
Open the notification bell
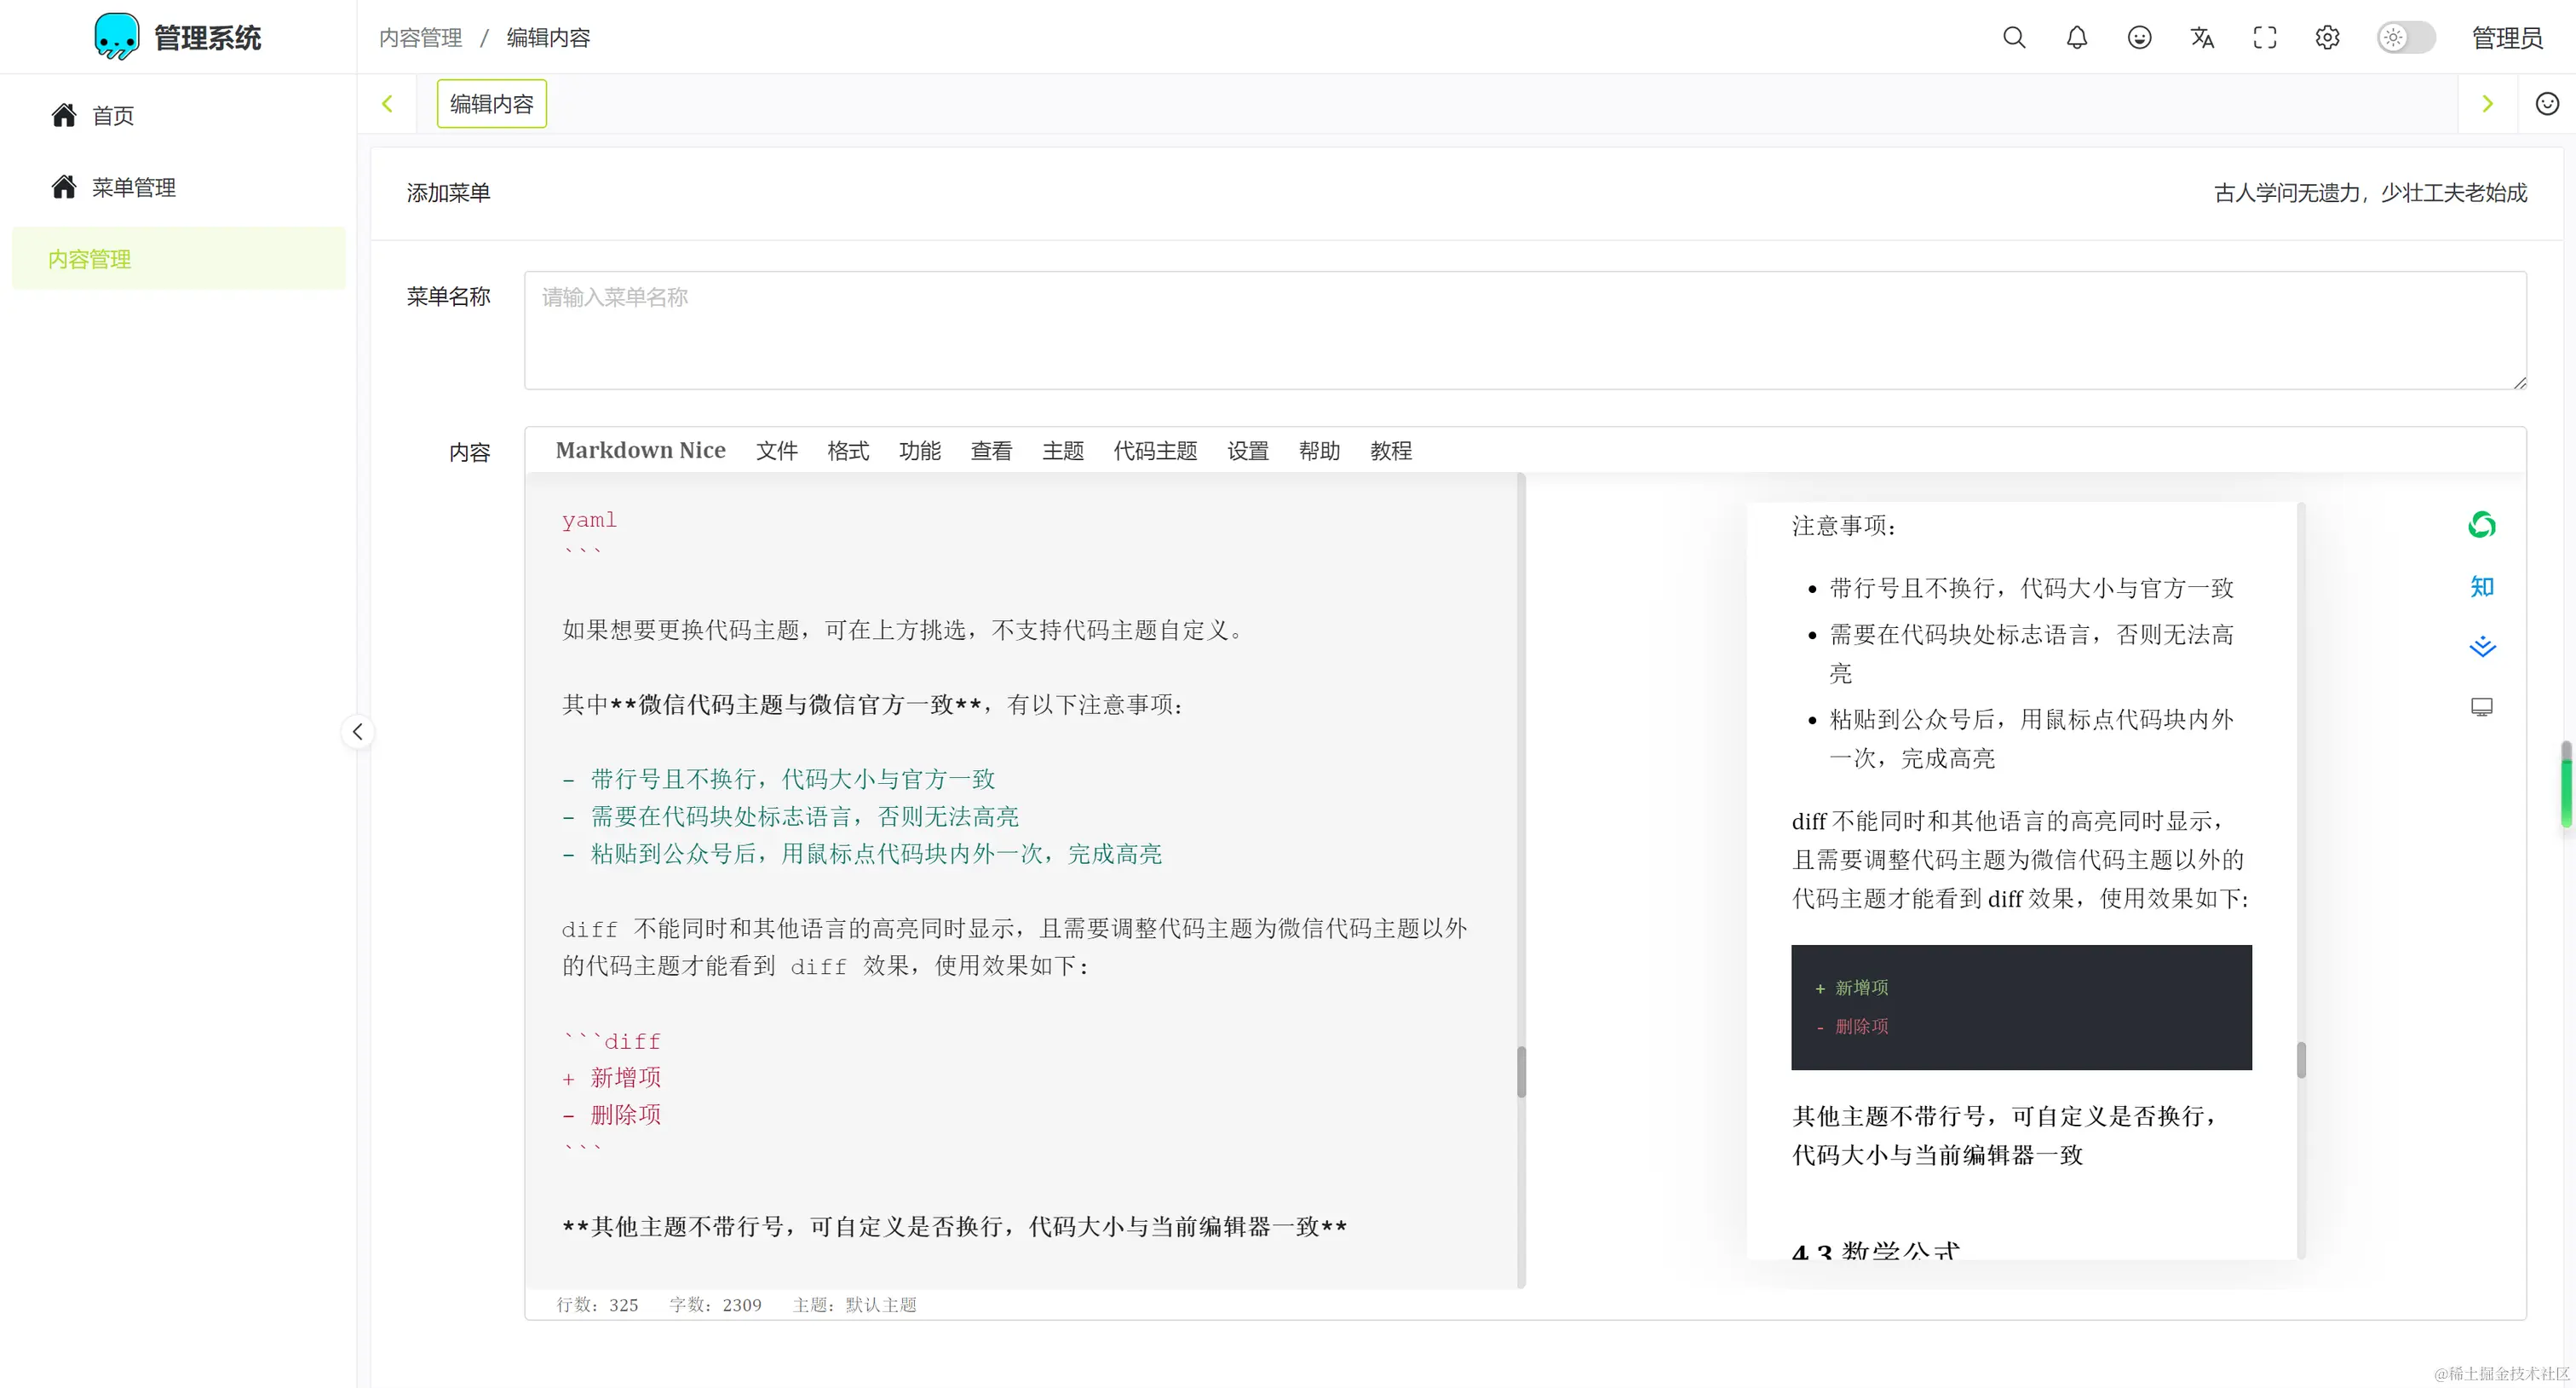click(x=2077, y=38)
